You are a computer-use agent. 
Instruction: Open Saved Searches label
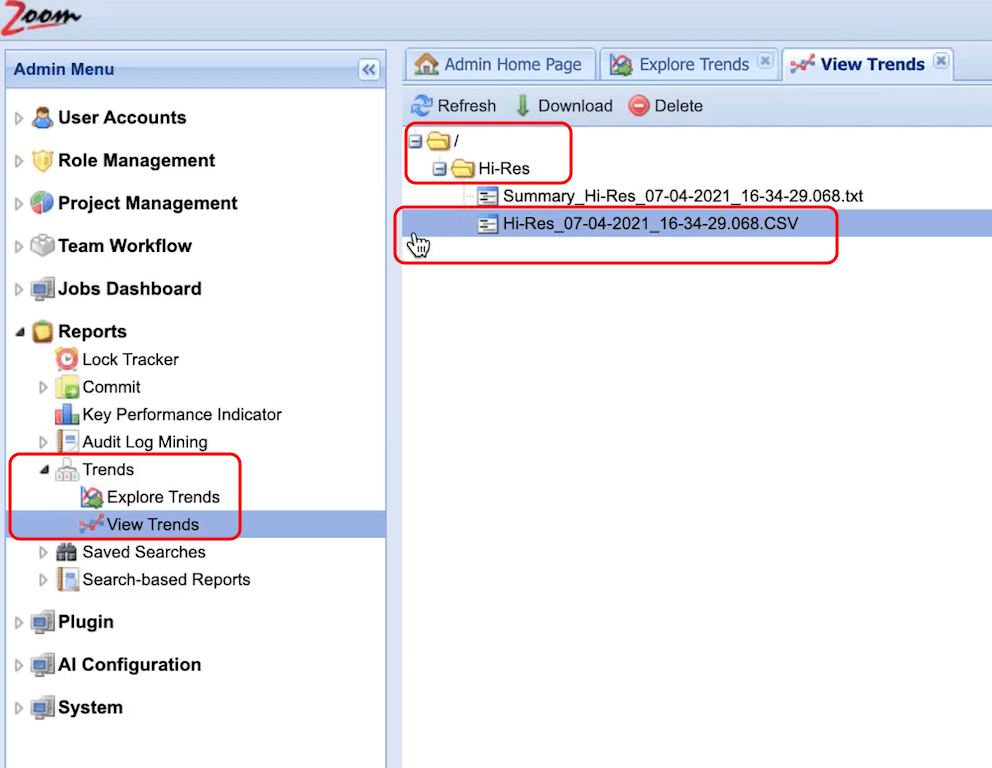pyautogui.click(x=144, y=552)
